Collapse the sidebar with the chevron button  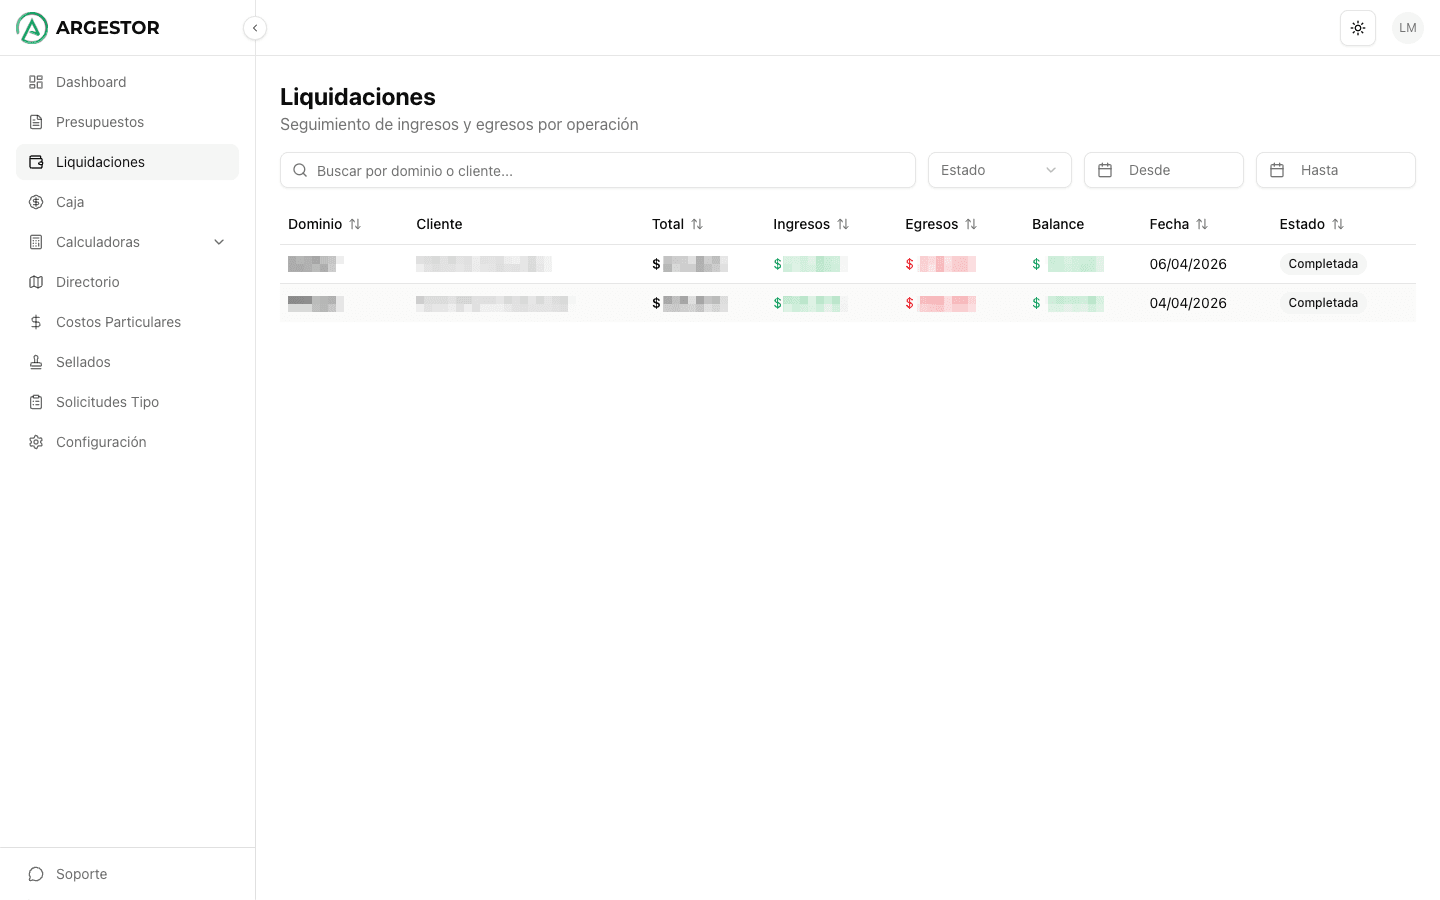[x=255, y=28]
